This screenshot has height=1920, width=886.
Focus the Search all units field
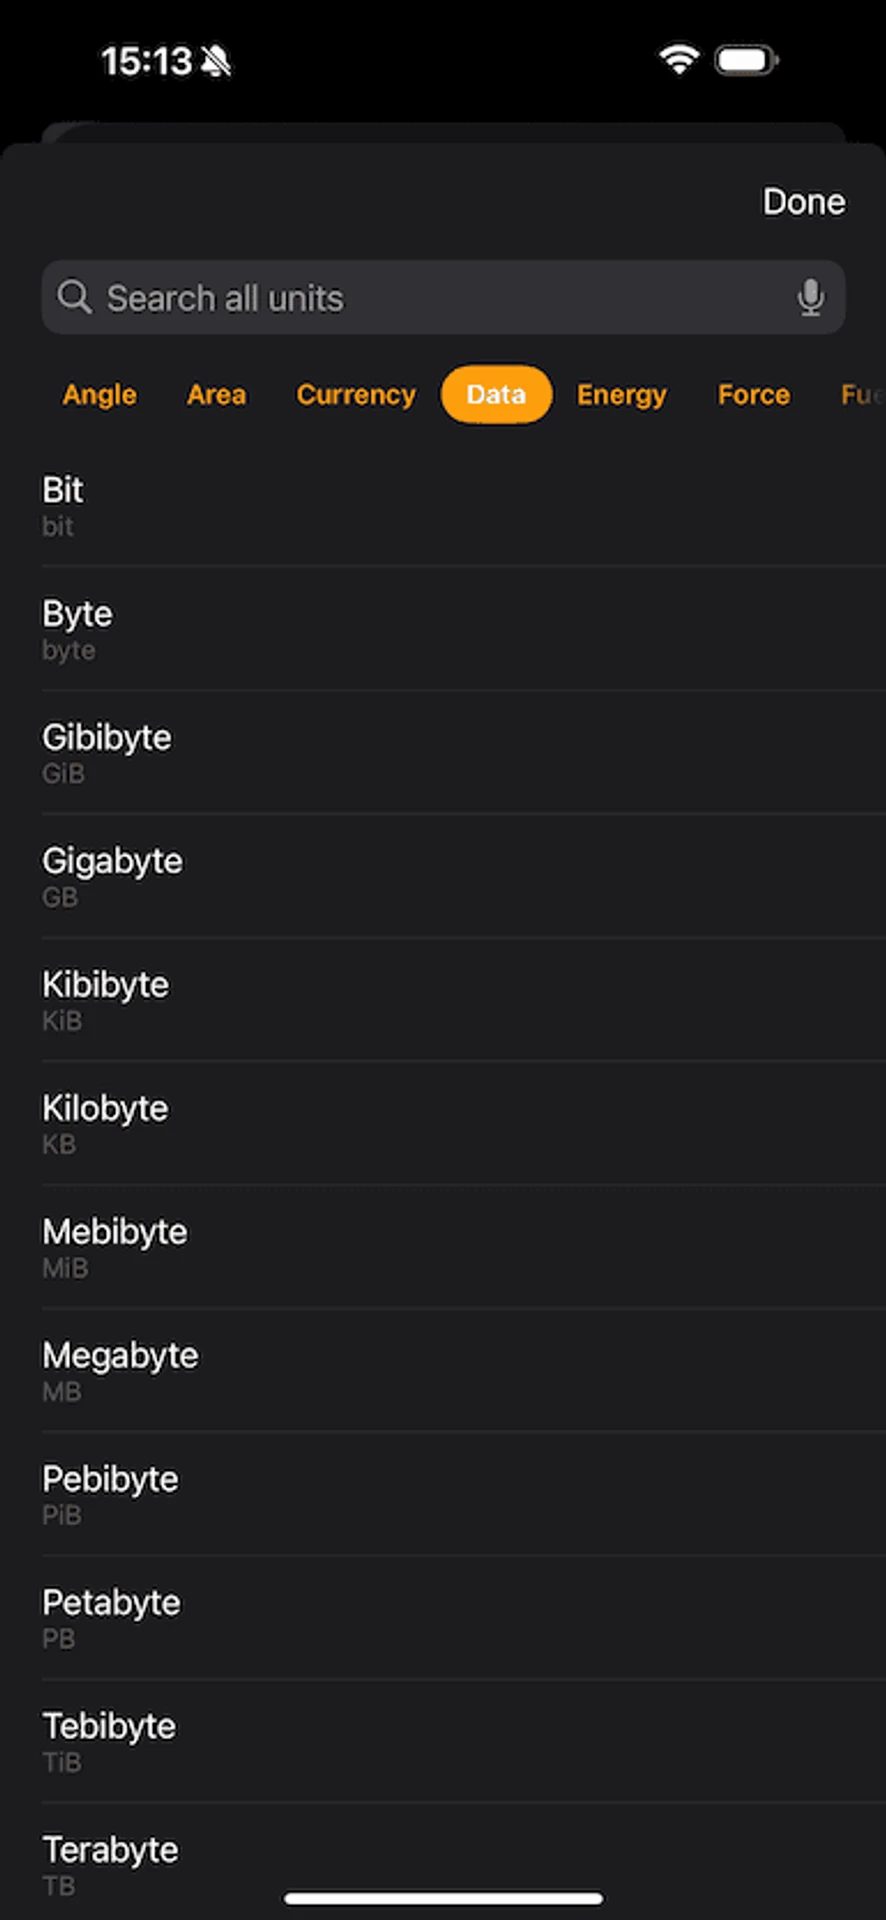pyautogui.click(x=443, y=297)
